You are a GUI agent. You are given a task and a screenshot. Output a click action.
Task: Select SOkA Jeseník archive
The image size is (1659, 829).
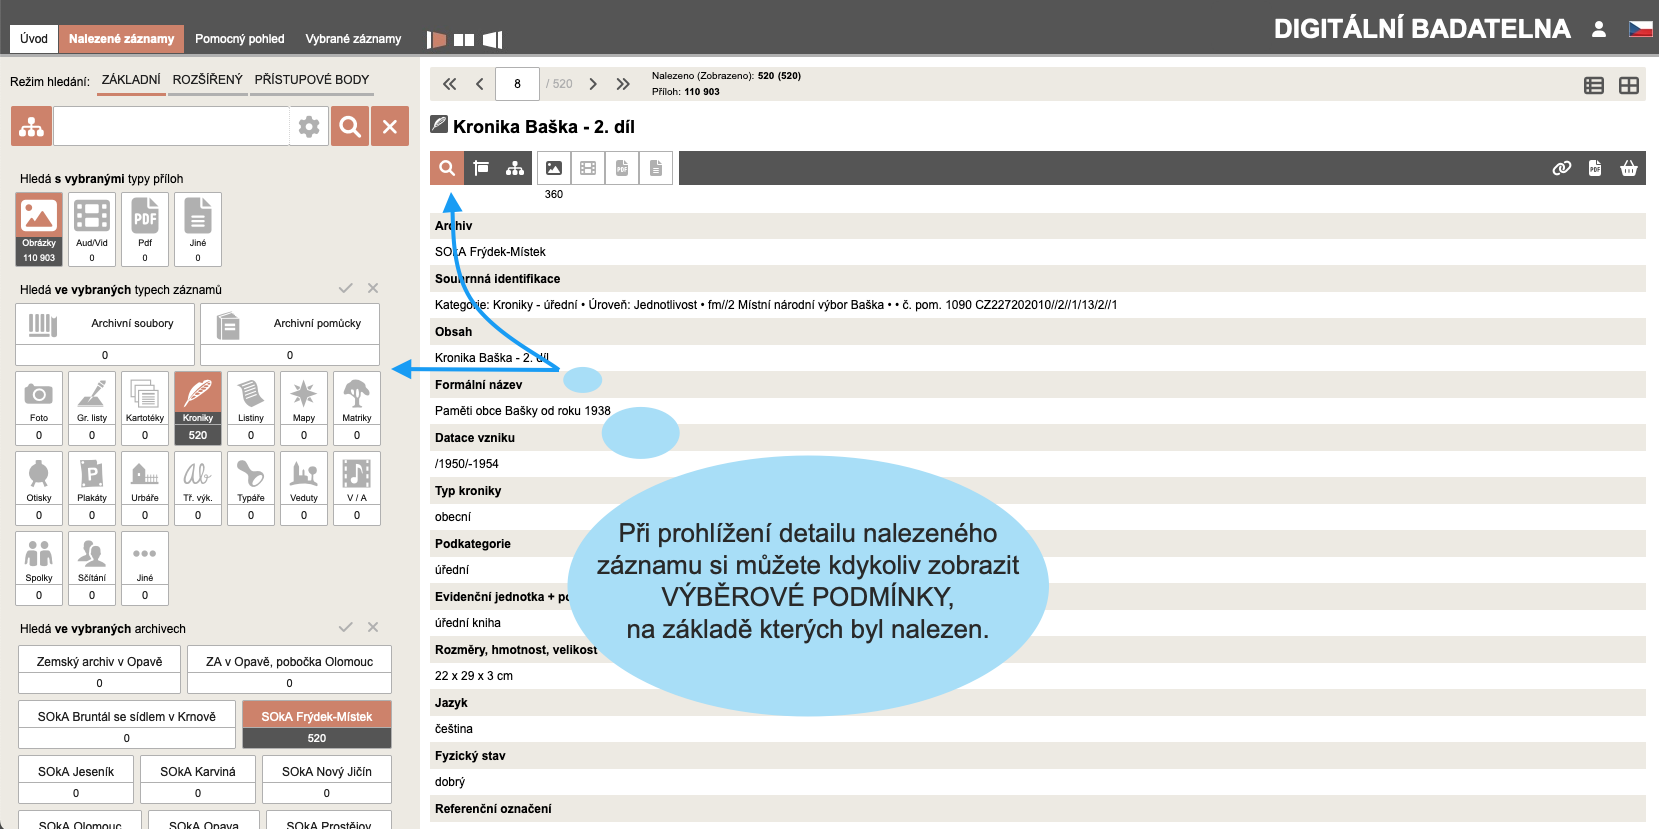coord(76,780)
